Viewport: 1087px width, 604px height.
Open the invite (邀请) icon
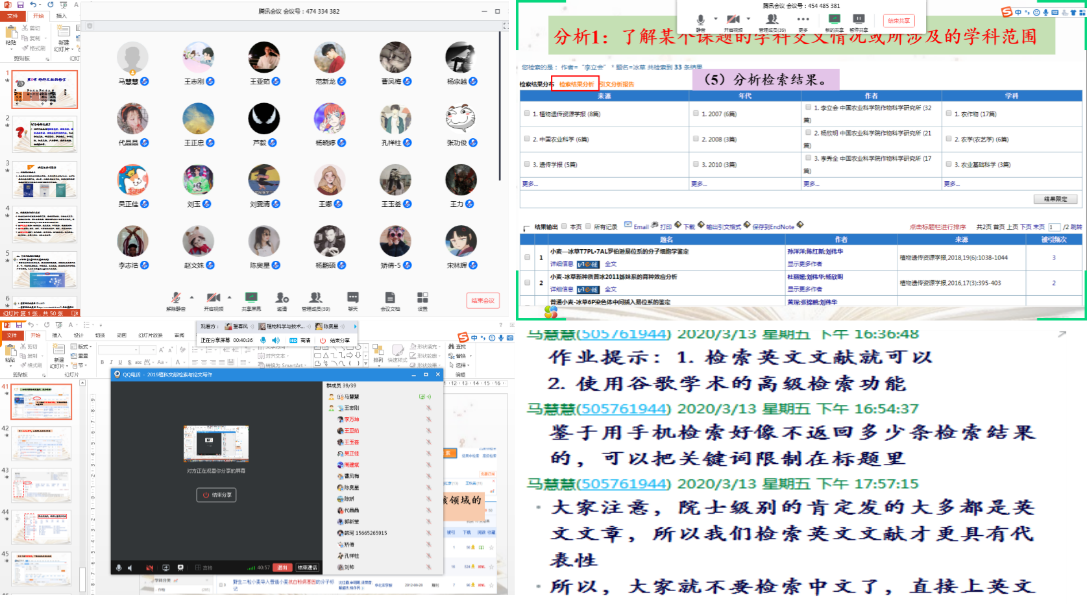[x=282, y=297]
